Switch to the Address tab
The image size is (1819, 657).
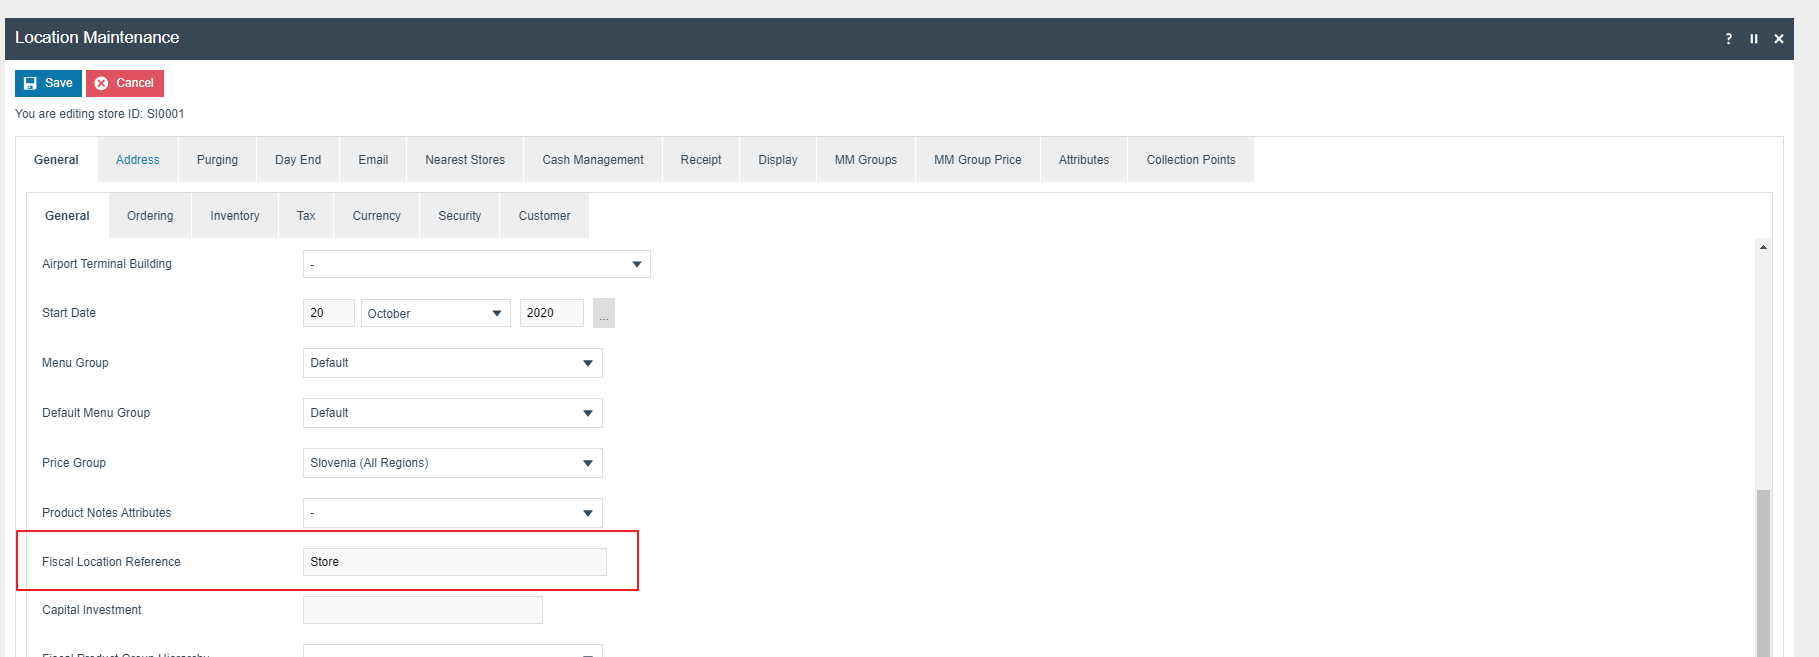[138, 160]
